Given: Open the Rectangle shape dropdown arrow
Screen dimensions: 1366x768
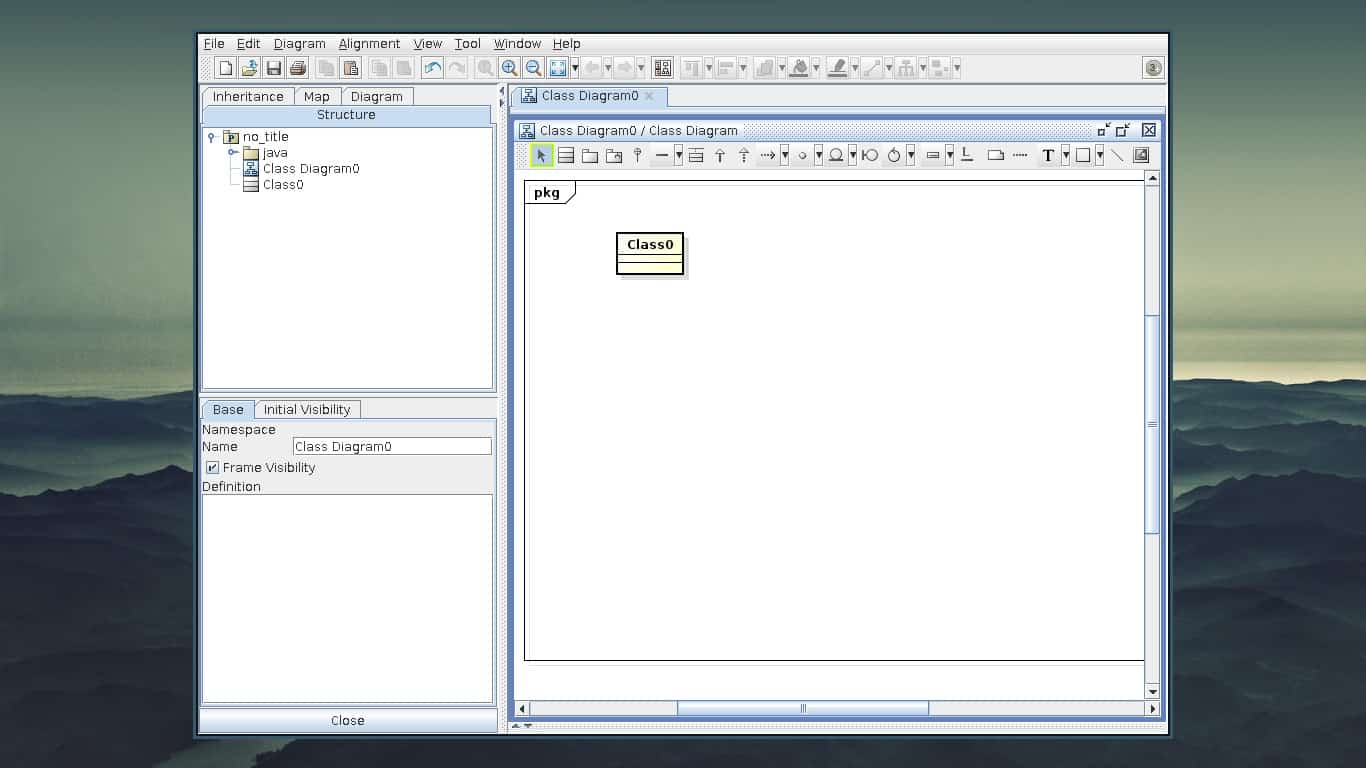Looking at the screenshot, I should point(1099,155).
